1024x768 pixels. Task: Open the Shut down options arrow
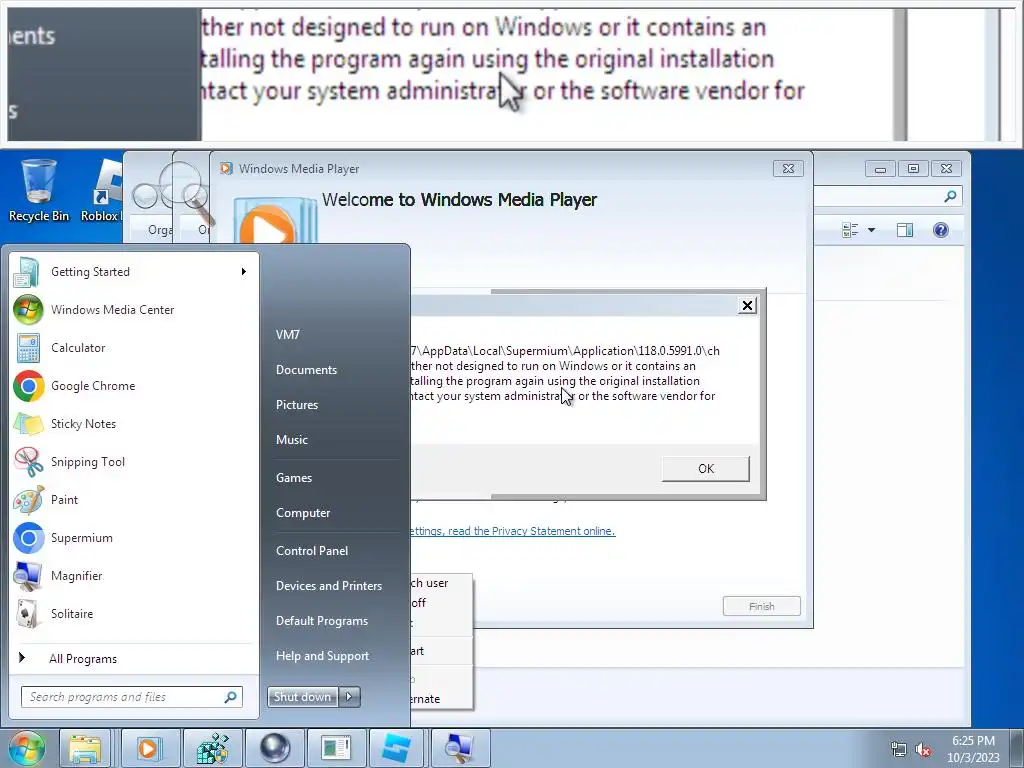[x=349, y=697]
